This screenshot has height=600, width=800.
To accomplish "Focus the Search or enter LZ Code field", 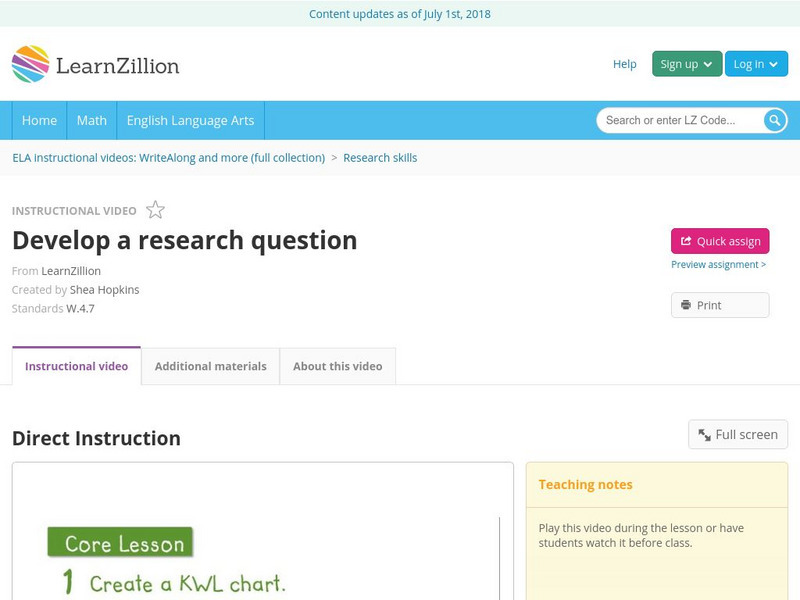I will coord(680,120).
